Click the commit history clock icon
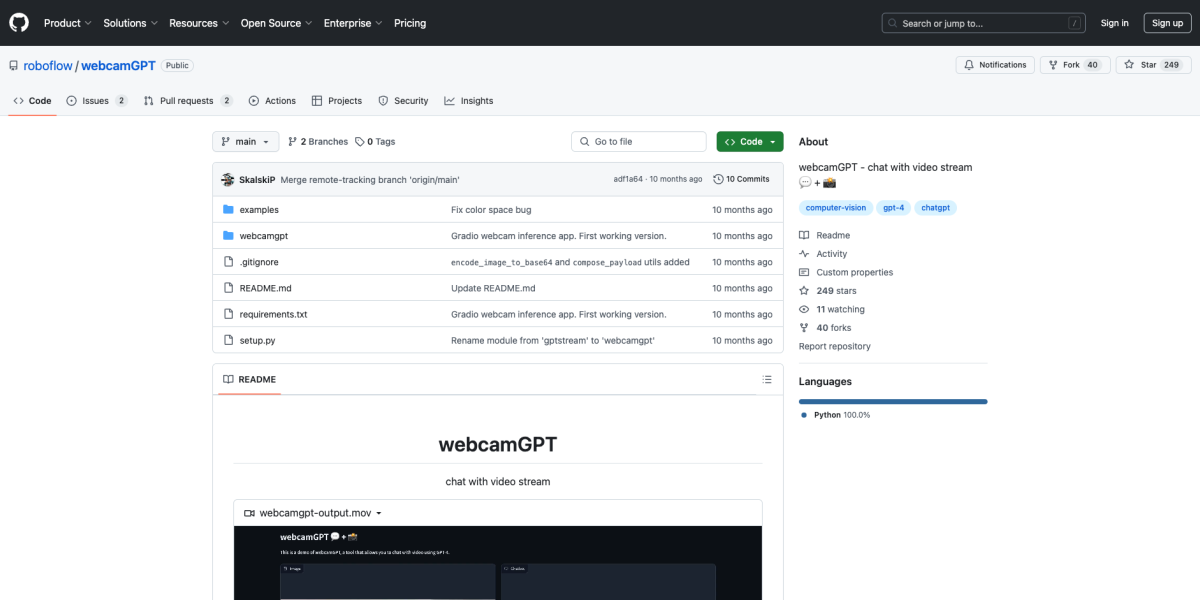This screenshot has height=600, width=1200. (x=718, y=179)
